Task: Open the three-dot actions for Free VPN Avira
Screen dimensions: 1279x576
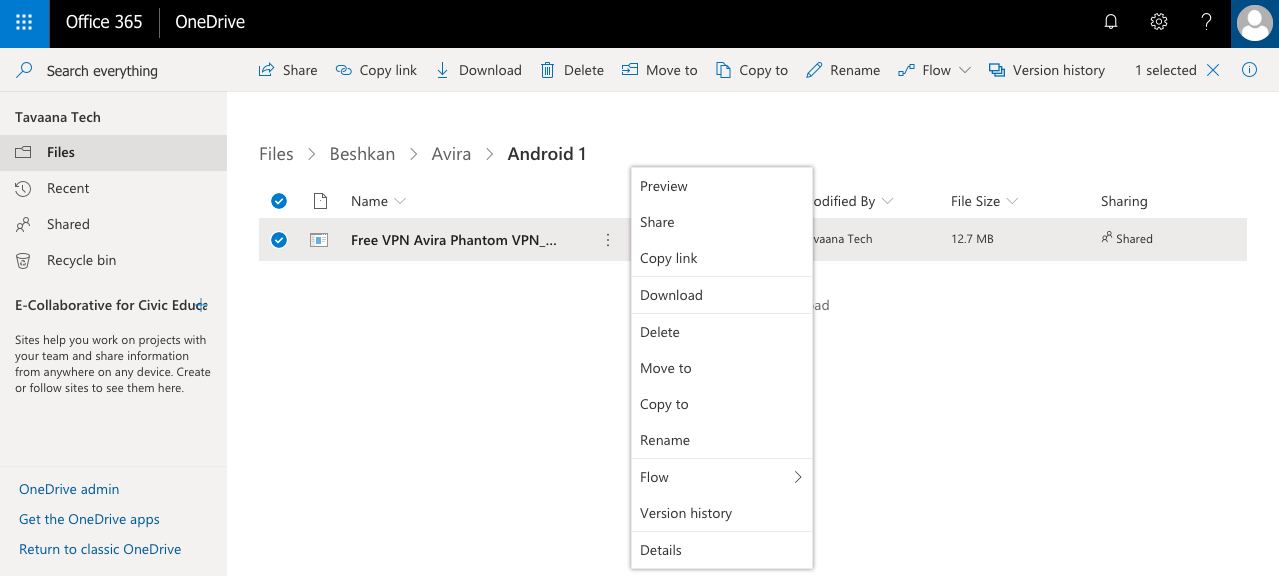Action: click(x=608, y=240)
